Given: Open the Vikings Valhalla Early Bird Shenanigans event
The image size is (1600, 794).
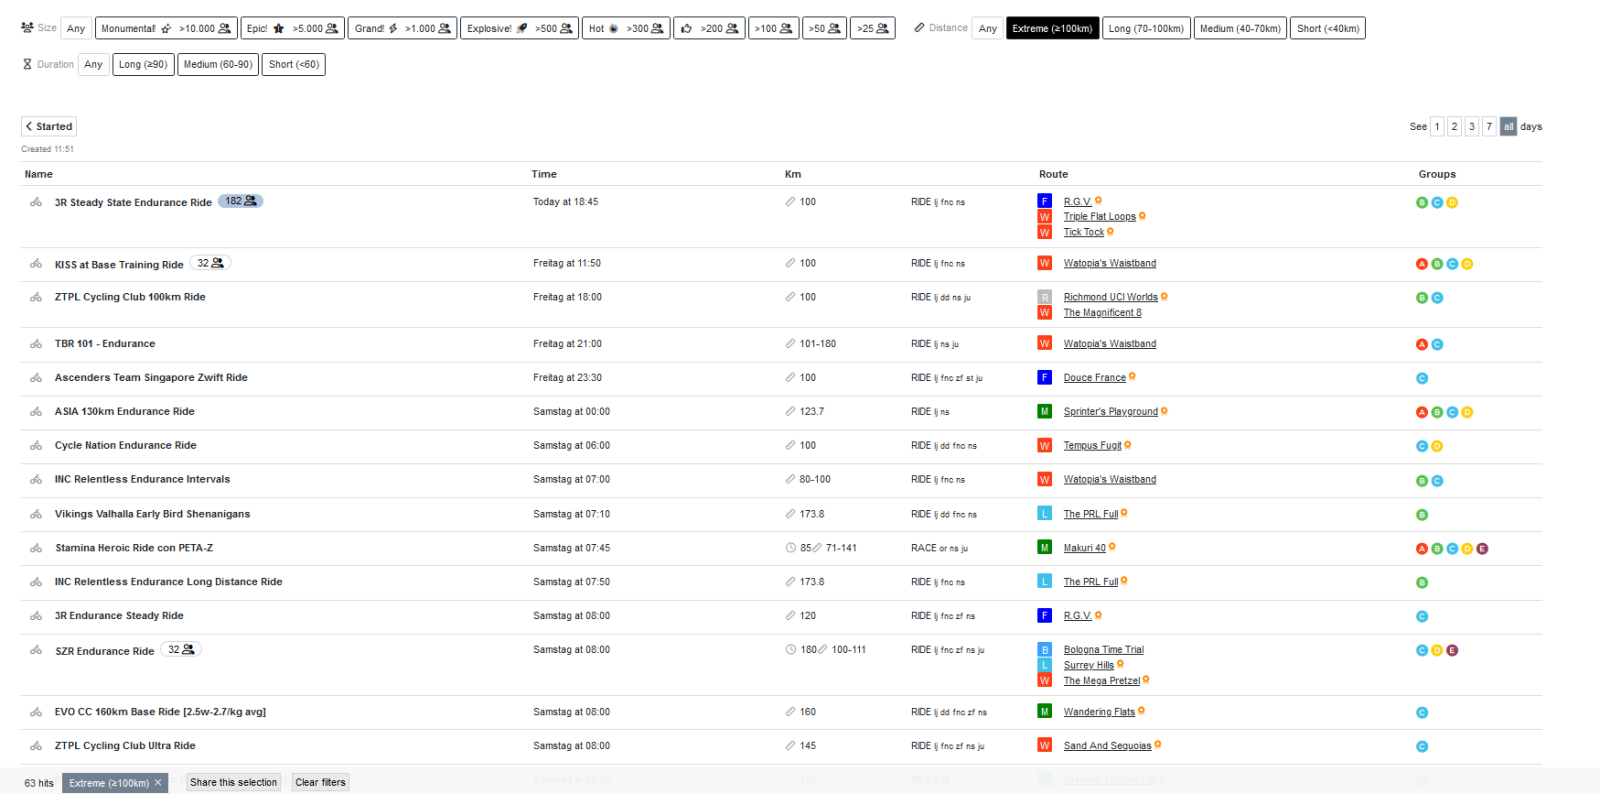Looking at the screenshot, I should tap(152, 514).
